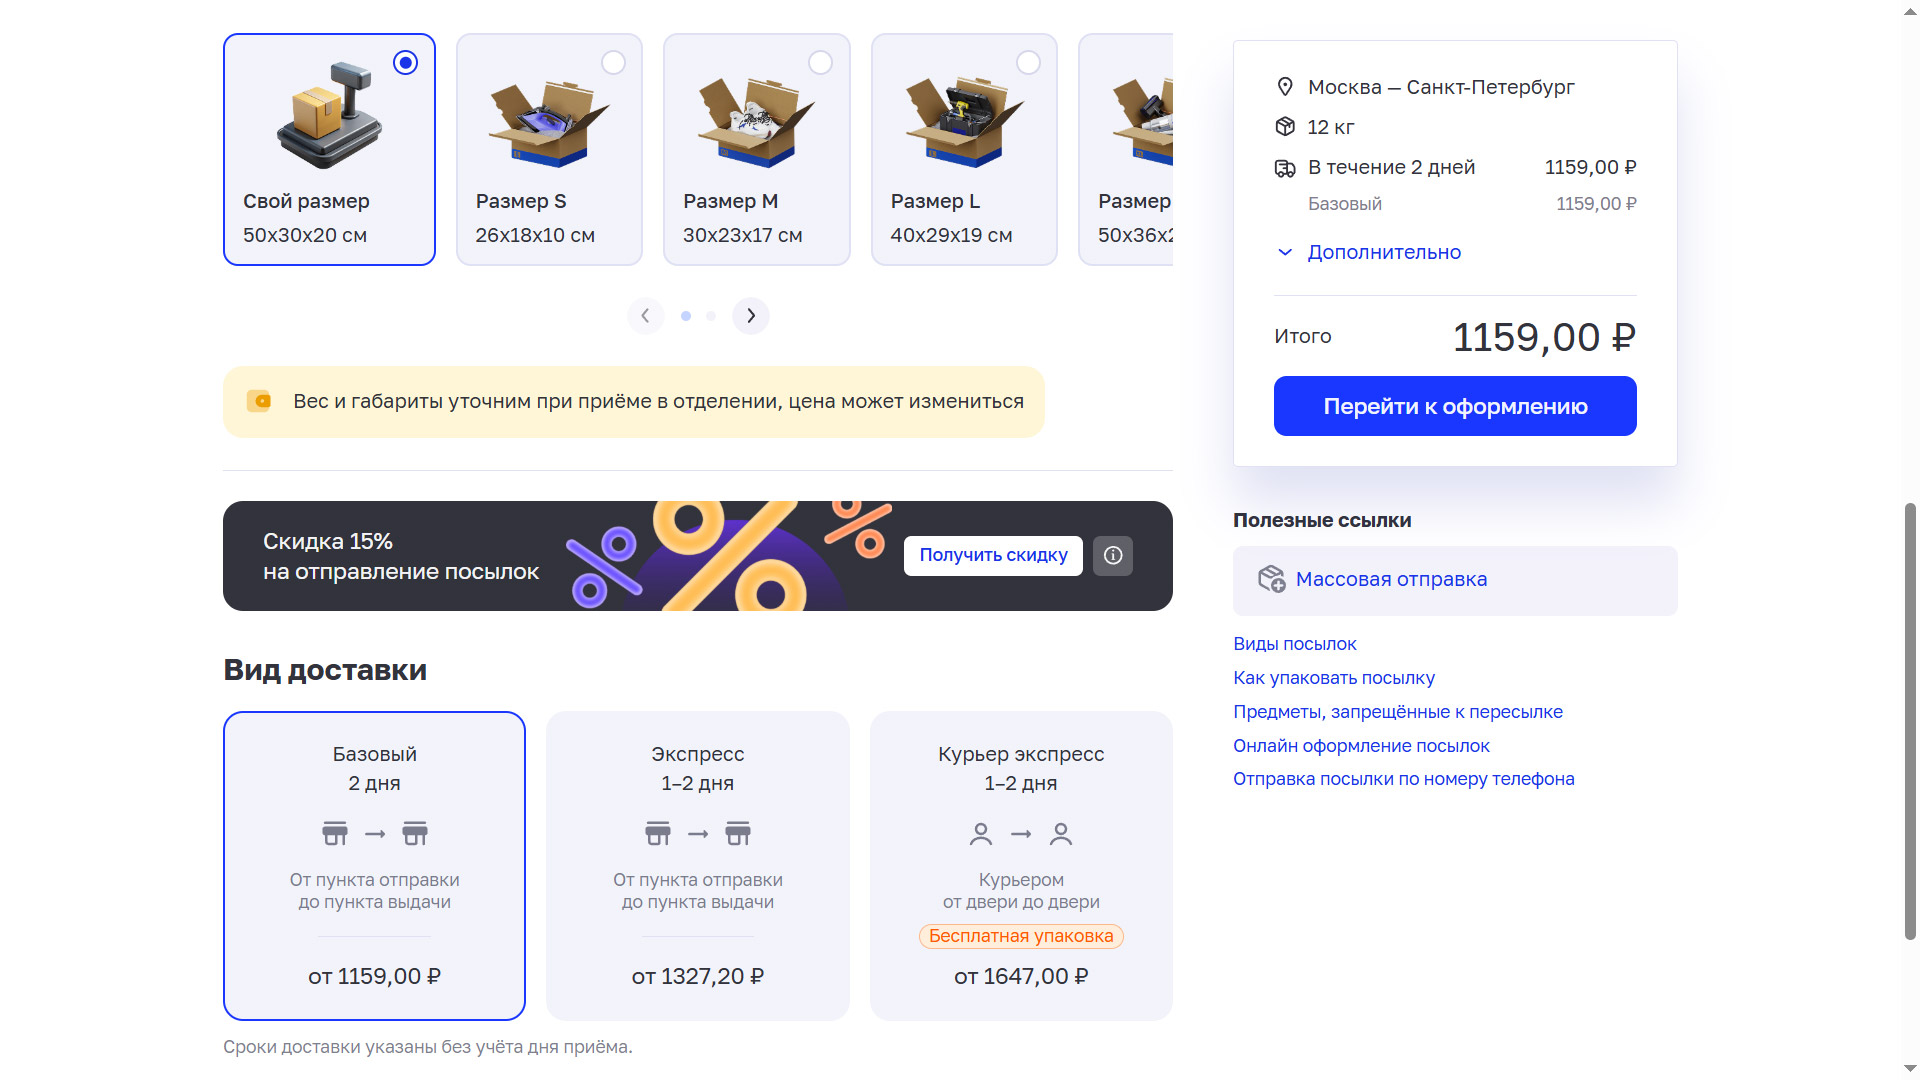Click the previous arrow in size carousel
This screenshot has height=1080, width=1920.
(645, 316)
